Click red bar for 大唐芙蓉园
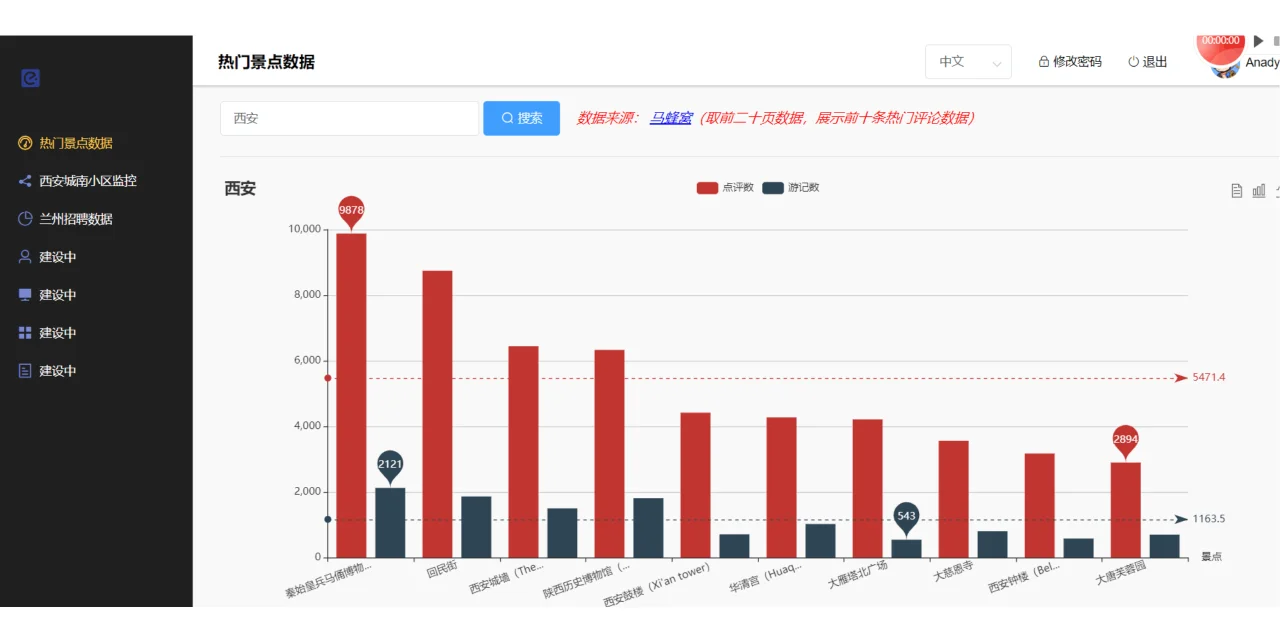 coord(1125,510)
